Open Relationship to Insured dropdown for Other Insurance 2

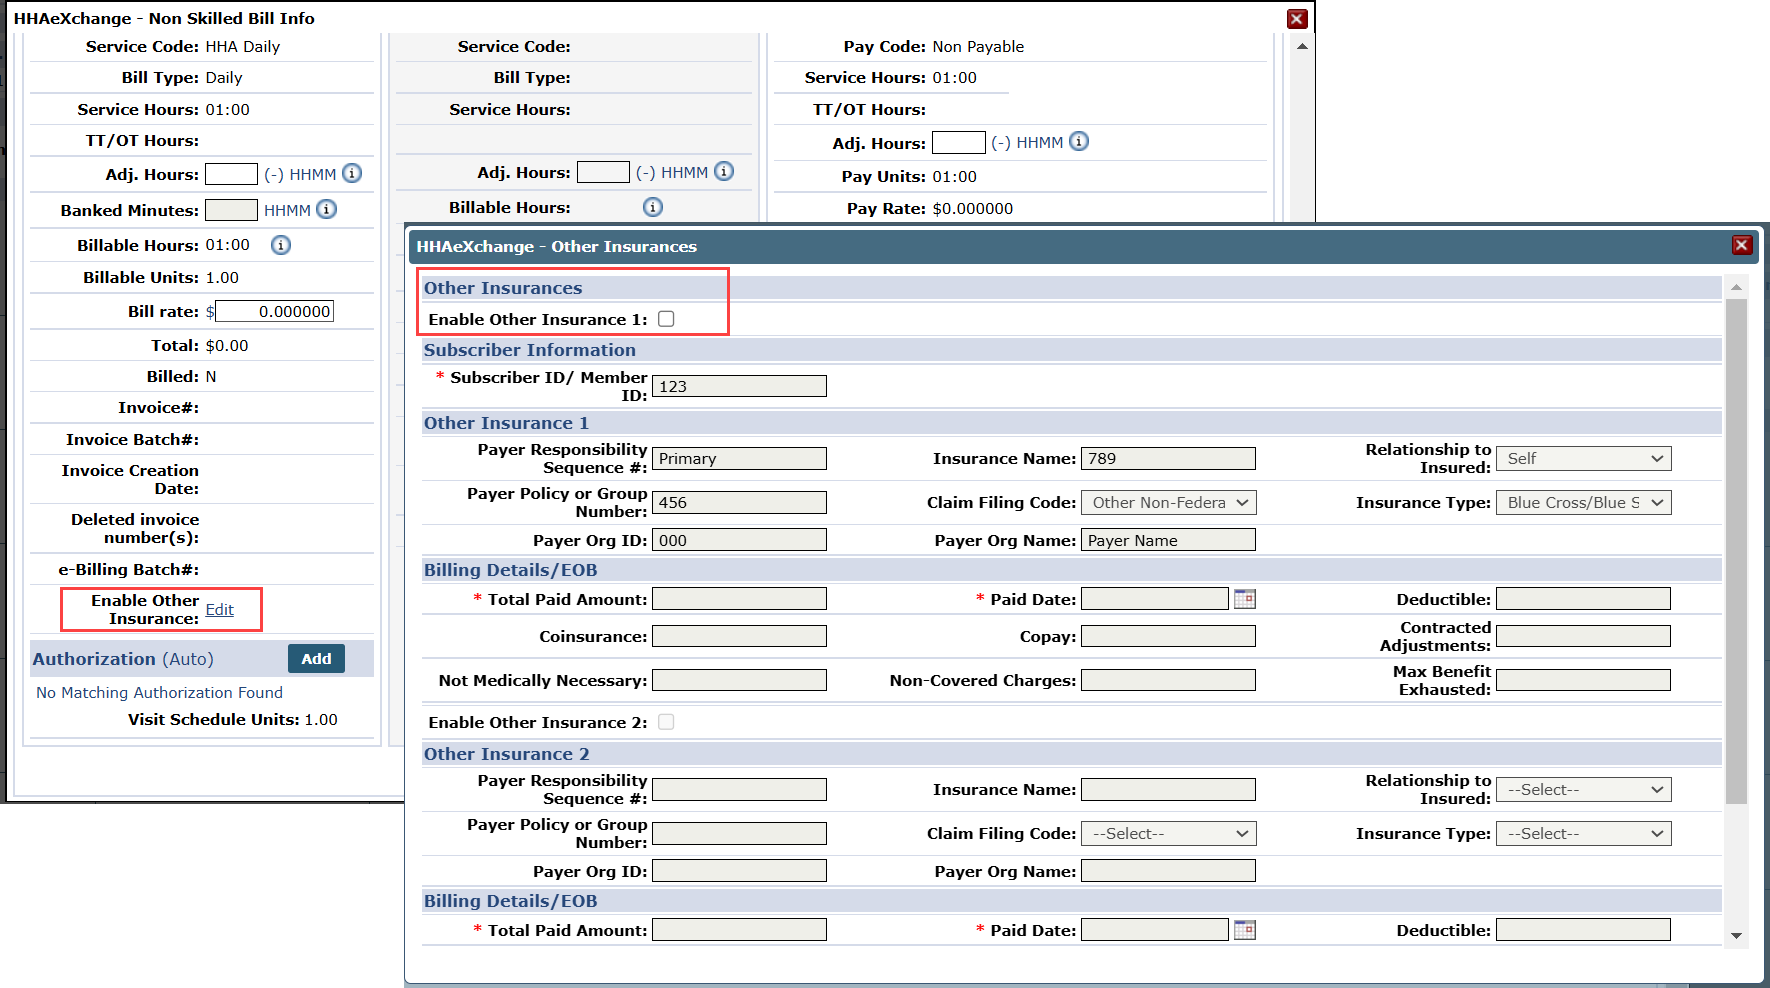pyautogui.click(x=1584, y=789)
